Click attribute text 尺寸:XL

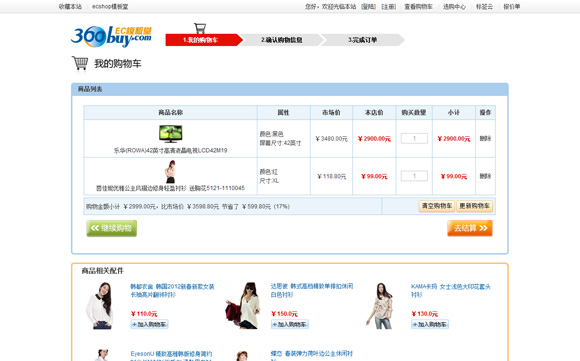(x=269, y=181)
